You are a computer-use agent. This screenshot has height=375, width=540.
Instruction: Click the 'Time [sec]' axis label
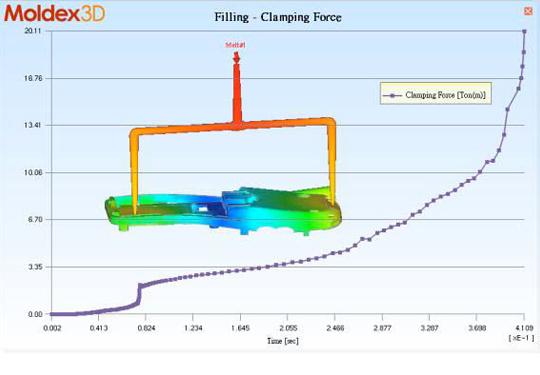pyautogui.click(x=283, y=341)
